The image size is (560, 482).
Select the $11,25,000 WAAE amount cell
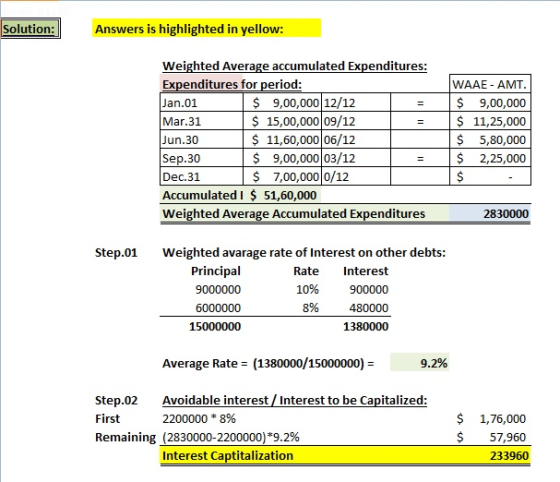(490, 121)
